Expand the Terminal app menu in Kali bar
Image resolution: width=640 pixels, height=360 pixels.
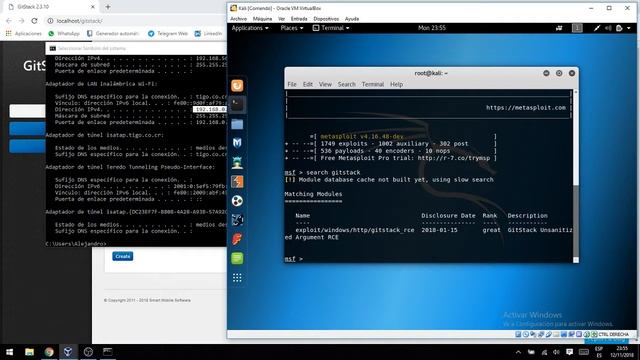tap(331, 28)
